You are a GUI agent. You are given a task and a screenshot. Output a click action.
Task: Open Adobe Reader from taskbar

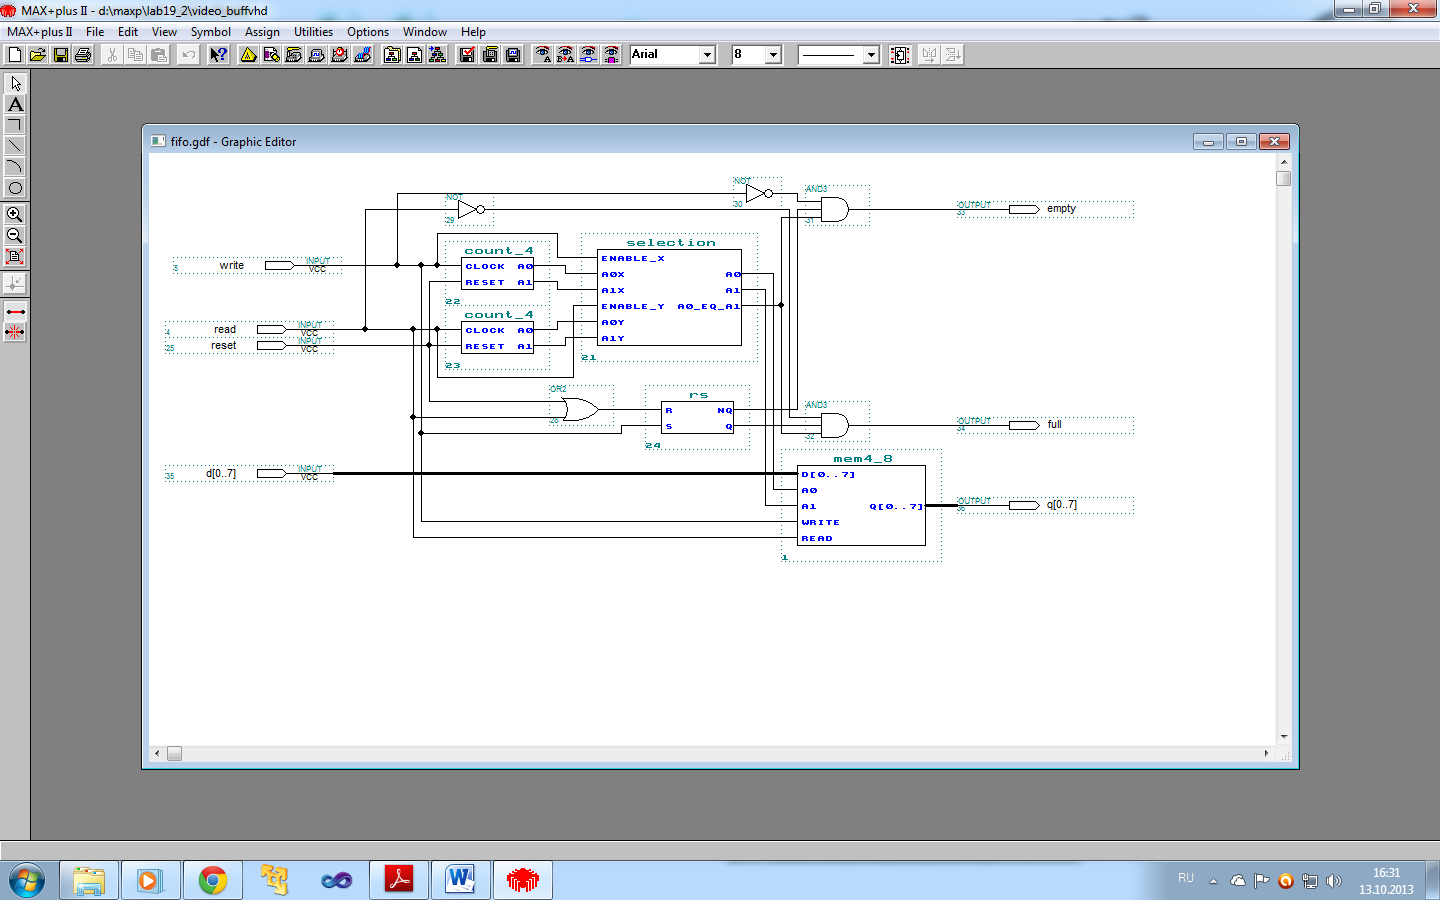coord(398,881)
